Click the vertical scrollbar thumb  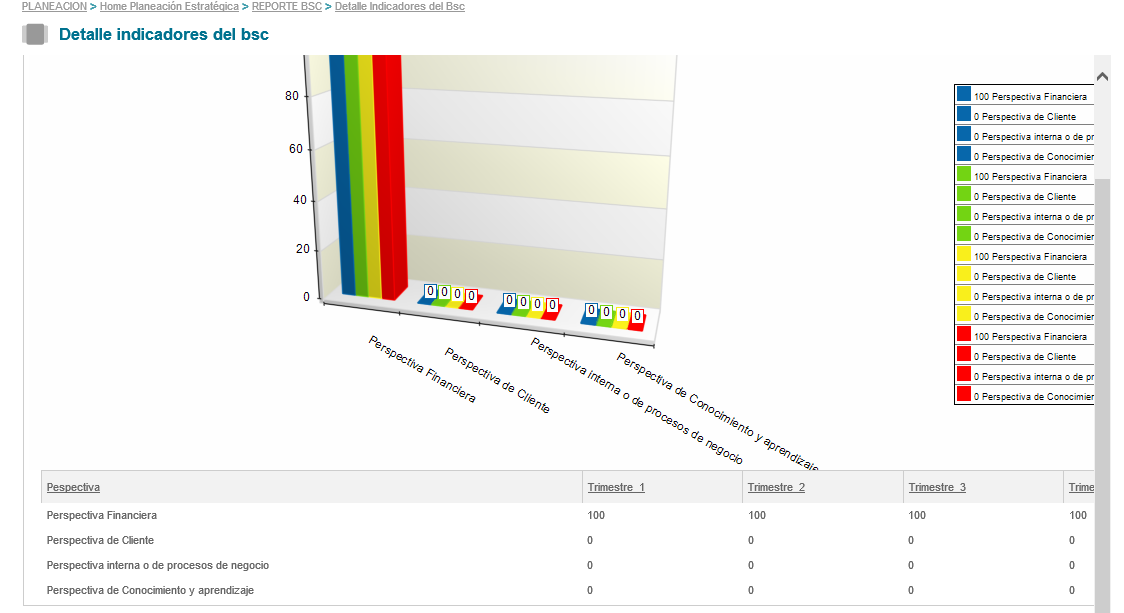coord(1102,400)
